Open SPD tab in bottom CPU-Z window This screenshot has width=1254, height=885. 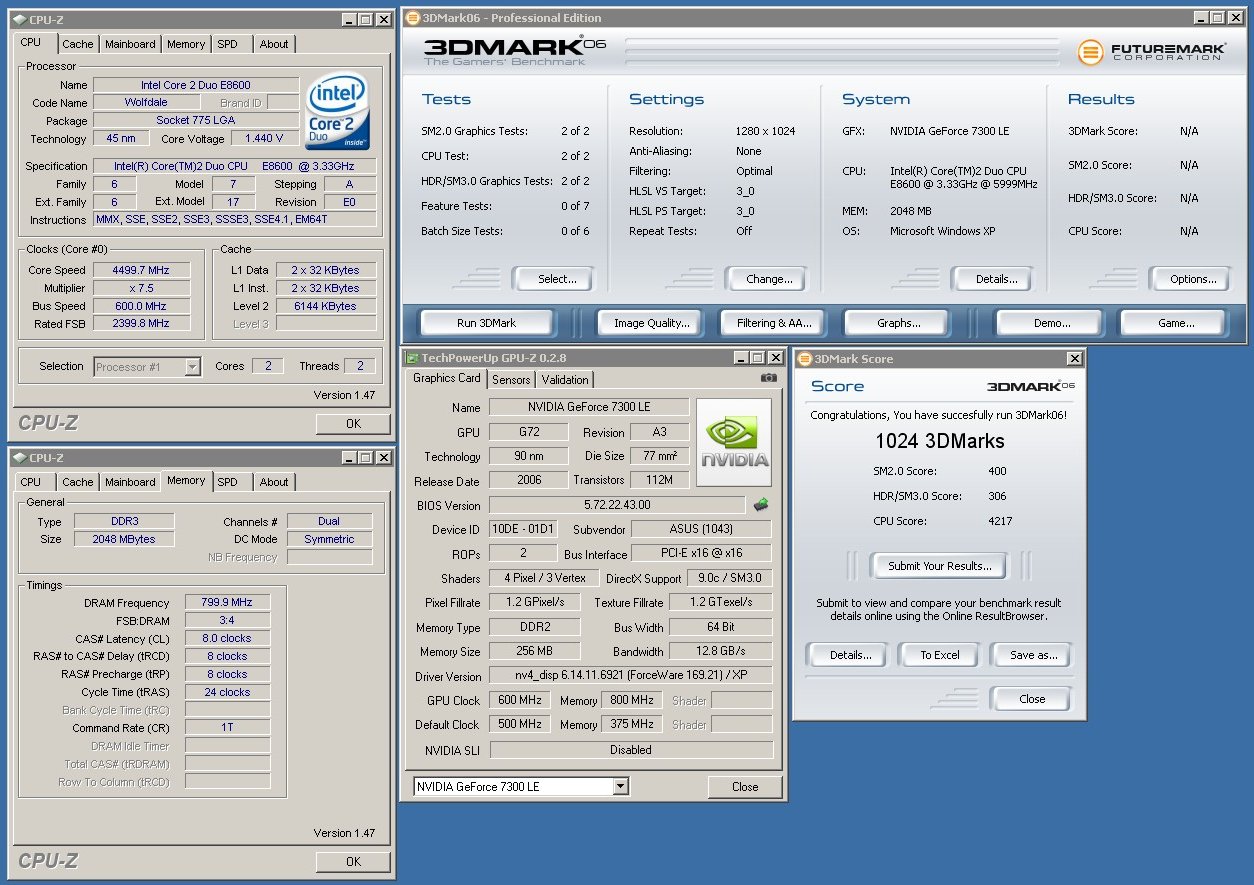click(x=228, y=482)
